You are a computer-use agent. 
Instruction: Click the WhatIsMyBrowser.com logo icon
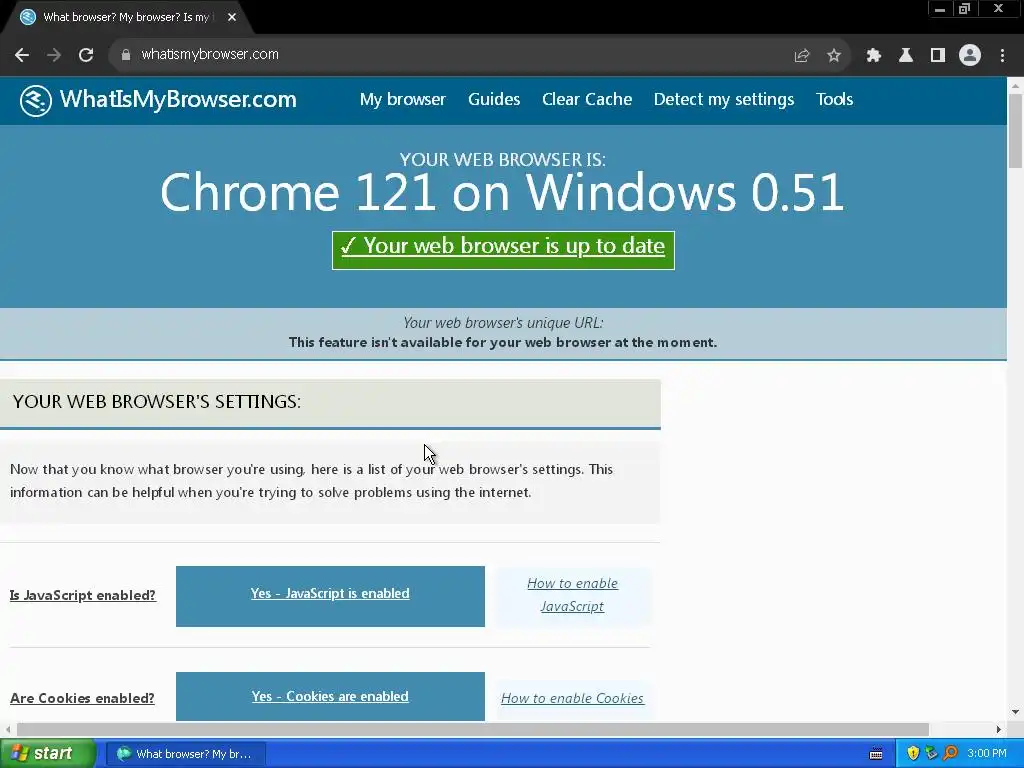[x=35, y=101]
